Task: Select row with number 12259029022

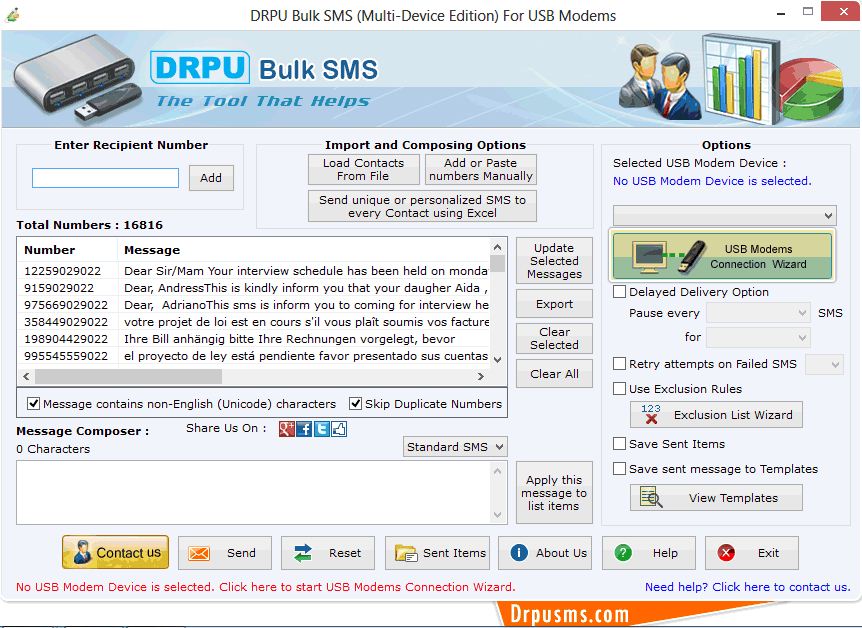Action: tap(254, 271)
